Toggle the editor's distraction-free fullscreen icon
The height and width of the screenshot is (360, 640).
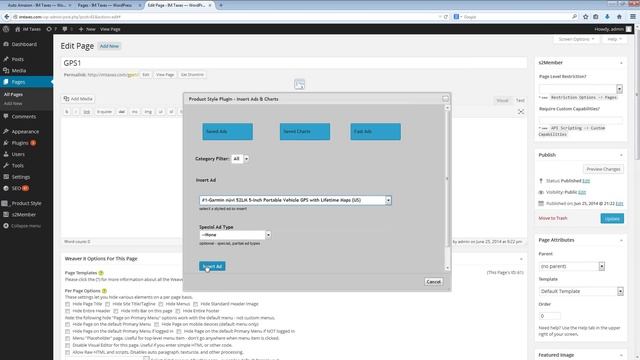click(x=521, y=111)
